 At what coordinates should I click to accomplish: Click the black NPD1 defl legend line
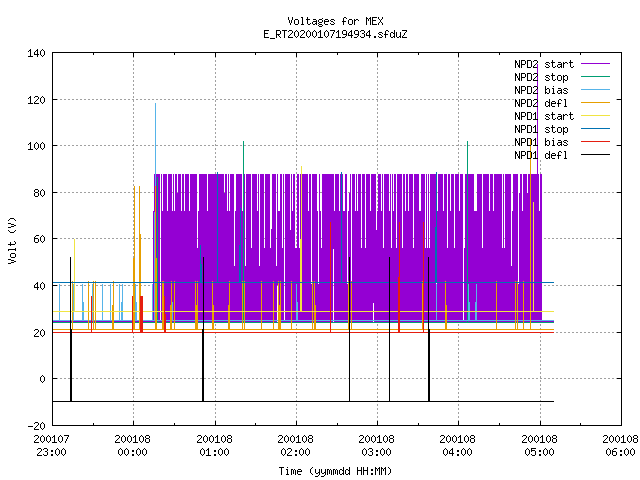pyautogui.click(x=595, y=155)
